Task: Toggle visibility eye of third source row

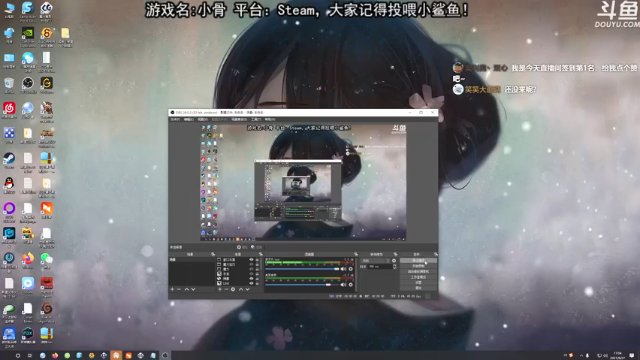Action: coord(251,269)
